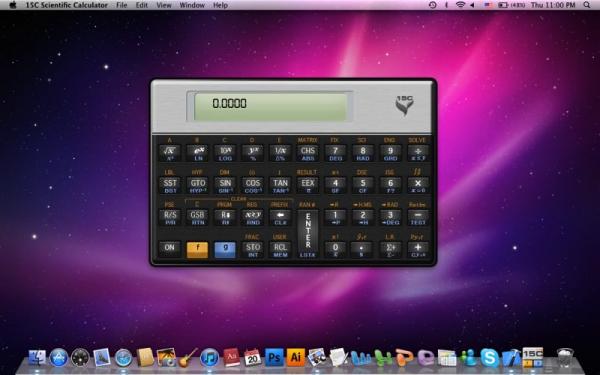
Task: Open Finder in the dock
Action: [x=37, y=358]
